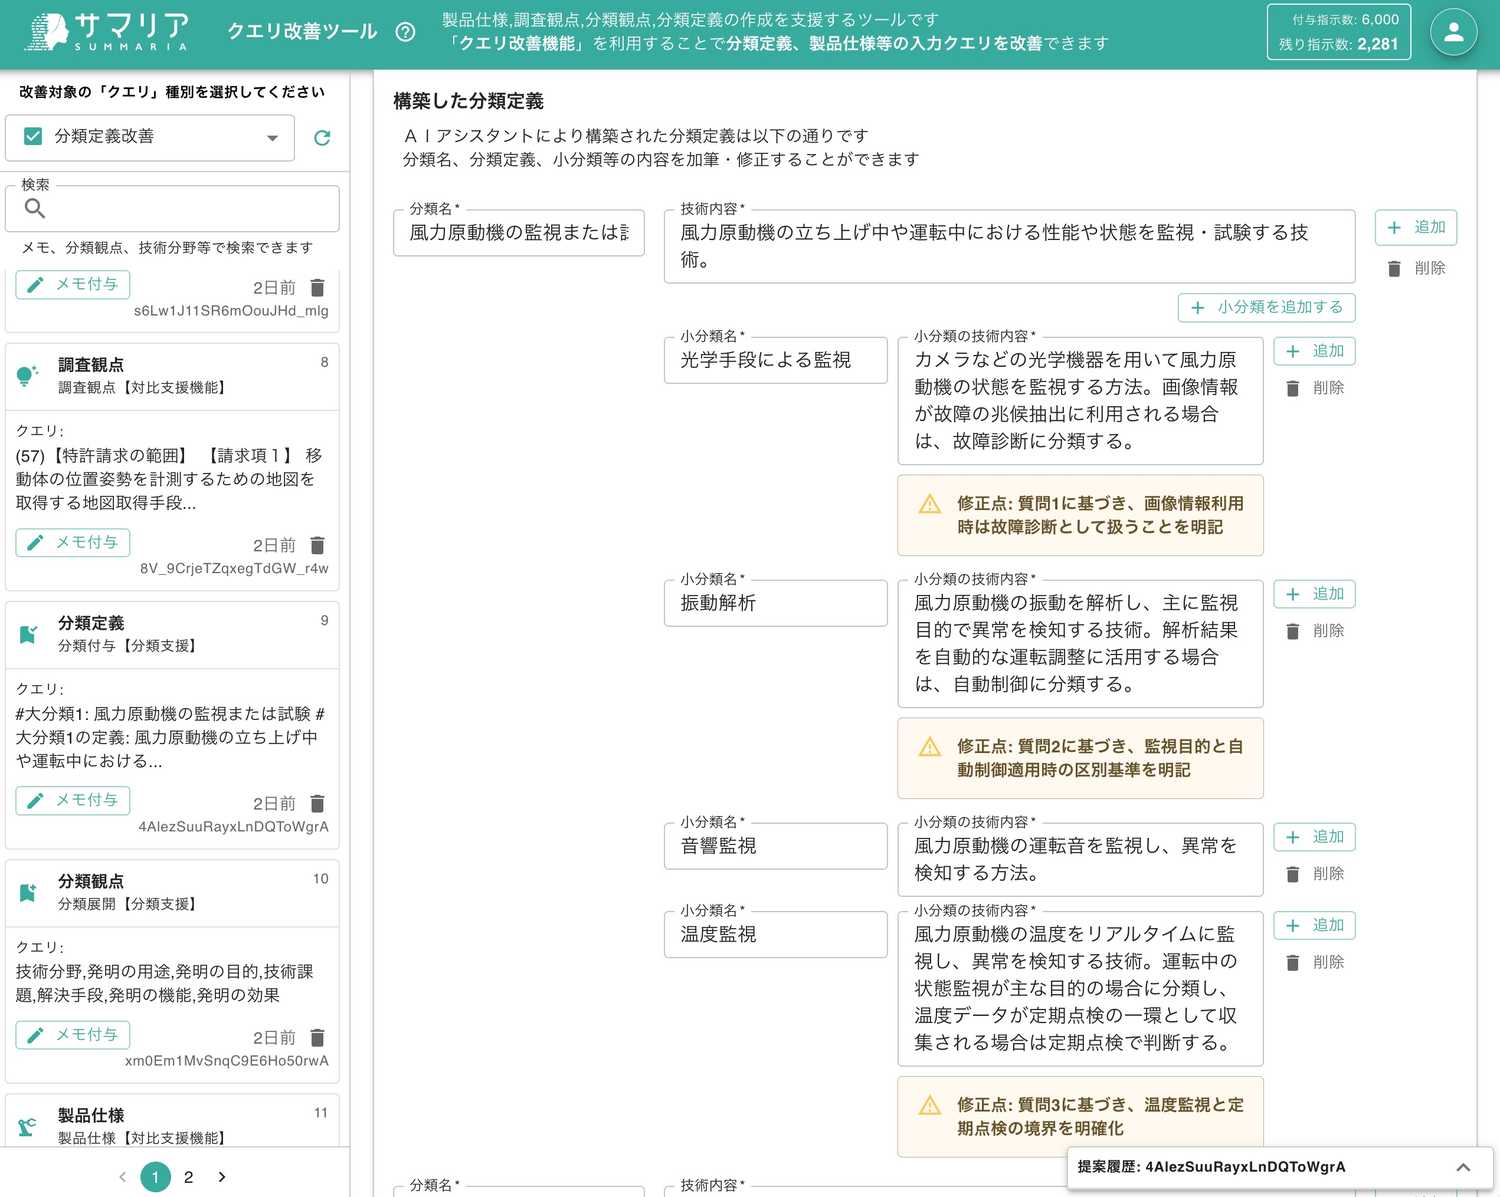
Task: Open the 調査観点 history card header
Action: (172, 376)
